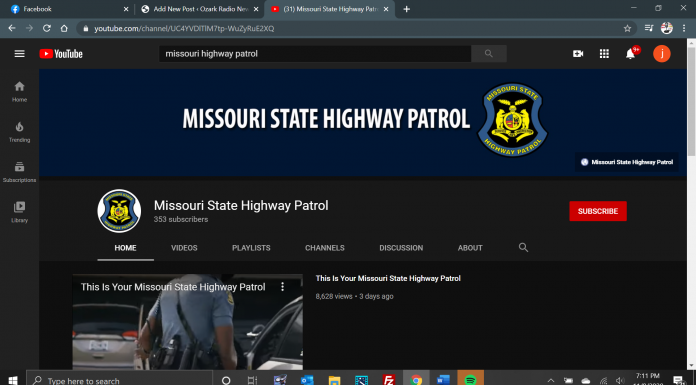Viewport: 696px width, 385px height.
Task: Open Task View from the taskbar
Action: 253,380
